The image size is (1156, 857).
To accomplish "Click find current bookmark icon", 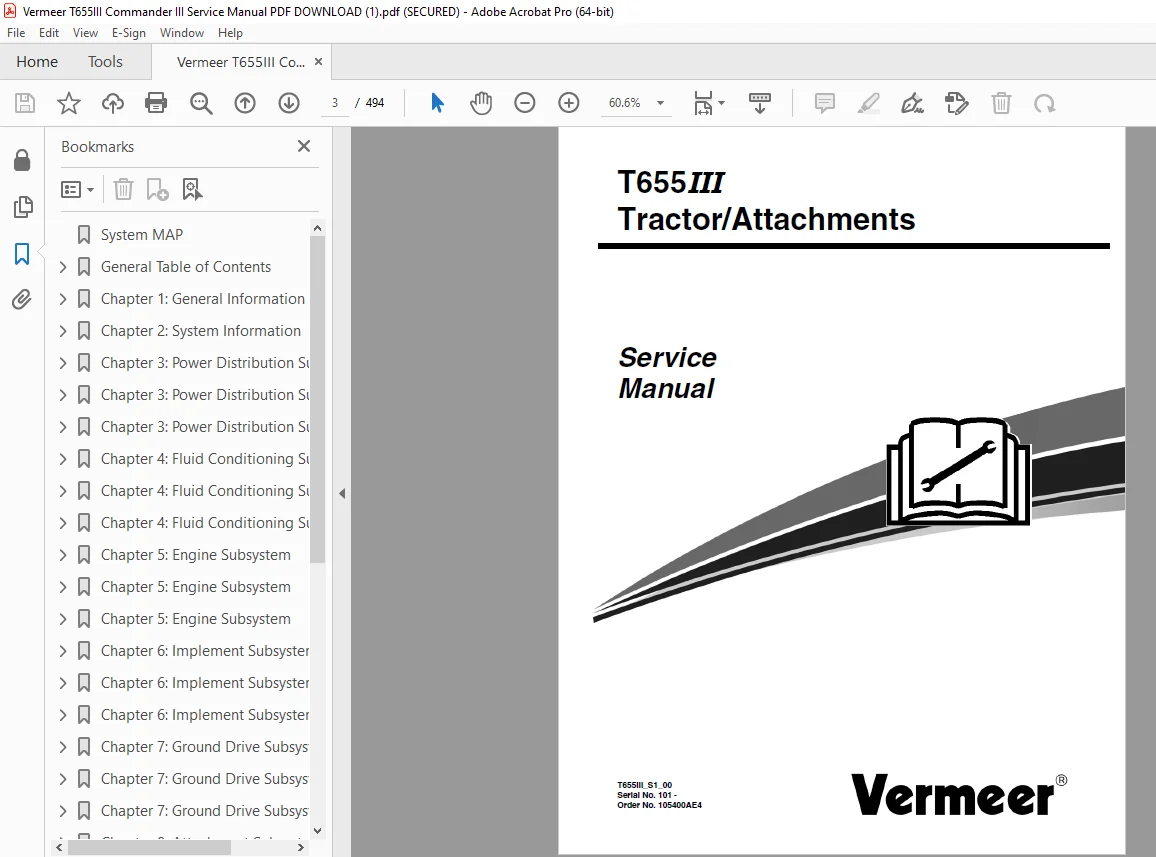I will coord(192,190).
